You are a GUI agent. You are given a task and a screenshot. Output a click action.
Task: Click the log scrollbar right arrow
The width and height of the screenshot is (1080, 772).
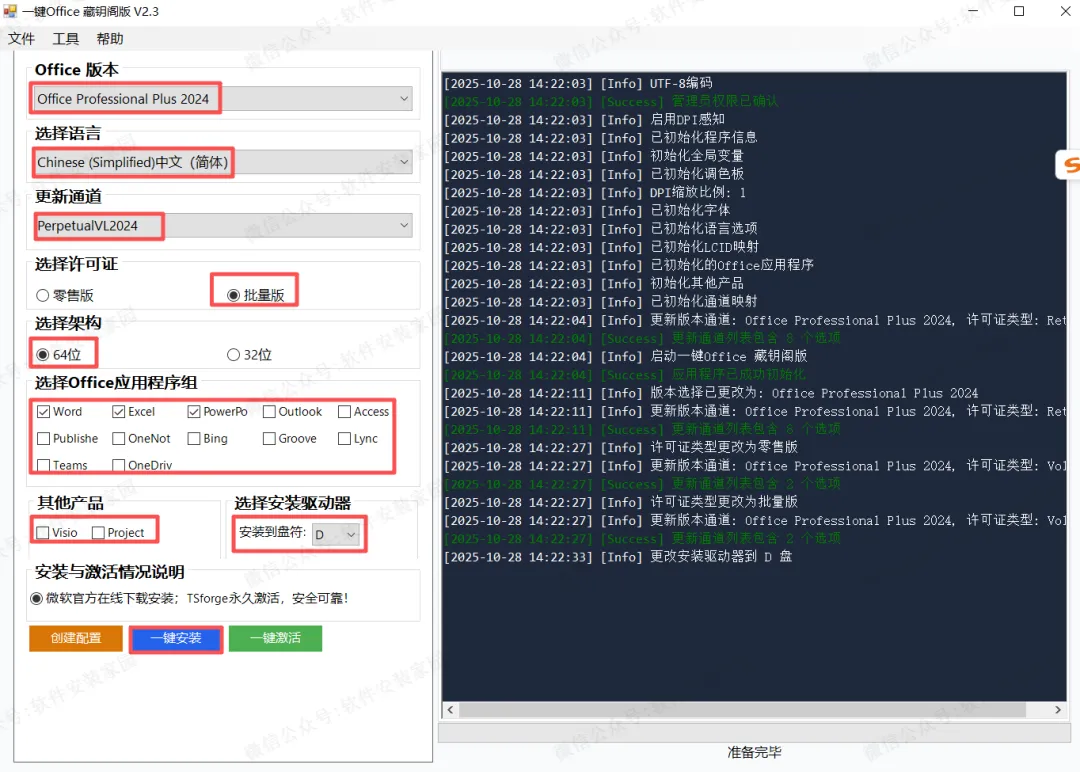[1058, 710]
